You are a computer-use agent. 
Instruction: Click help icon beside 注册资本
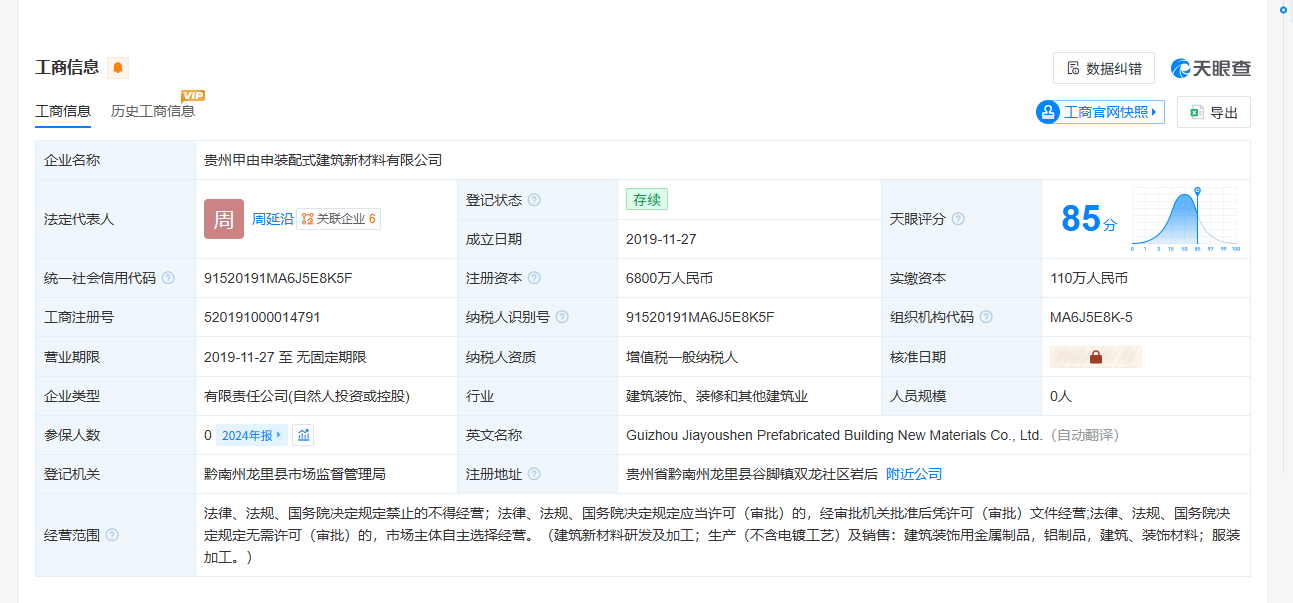pyautogui.click(x=534, y=278)
